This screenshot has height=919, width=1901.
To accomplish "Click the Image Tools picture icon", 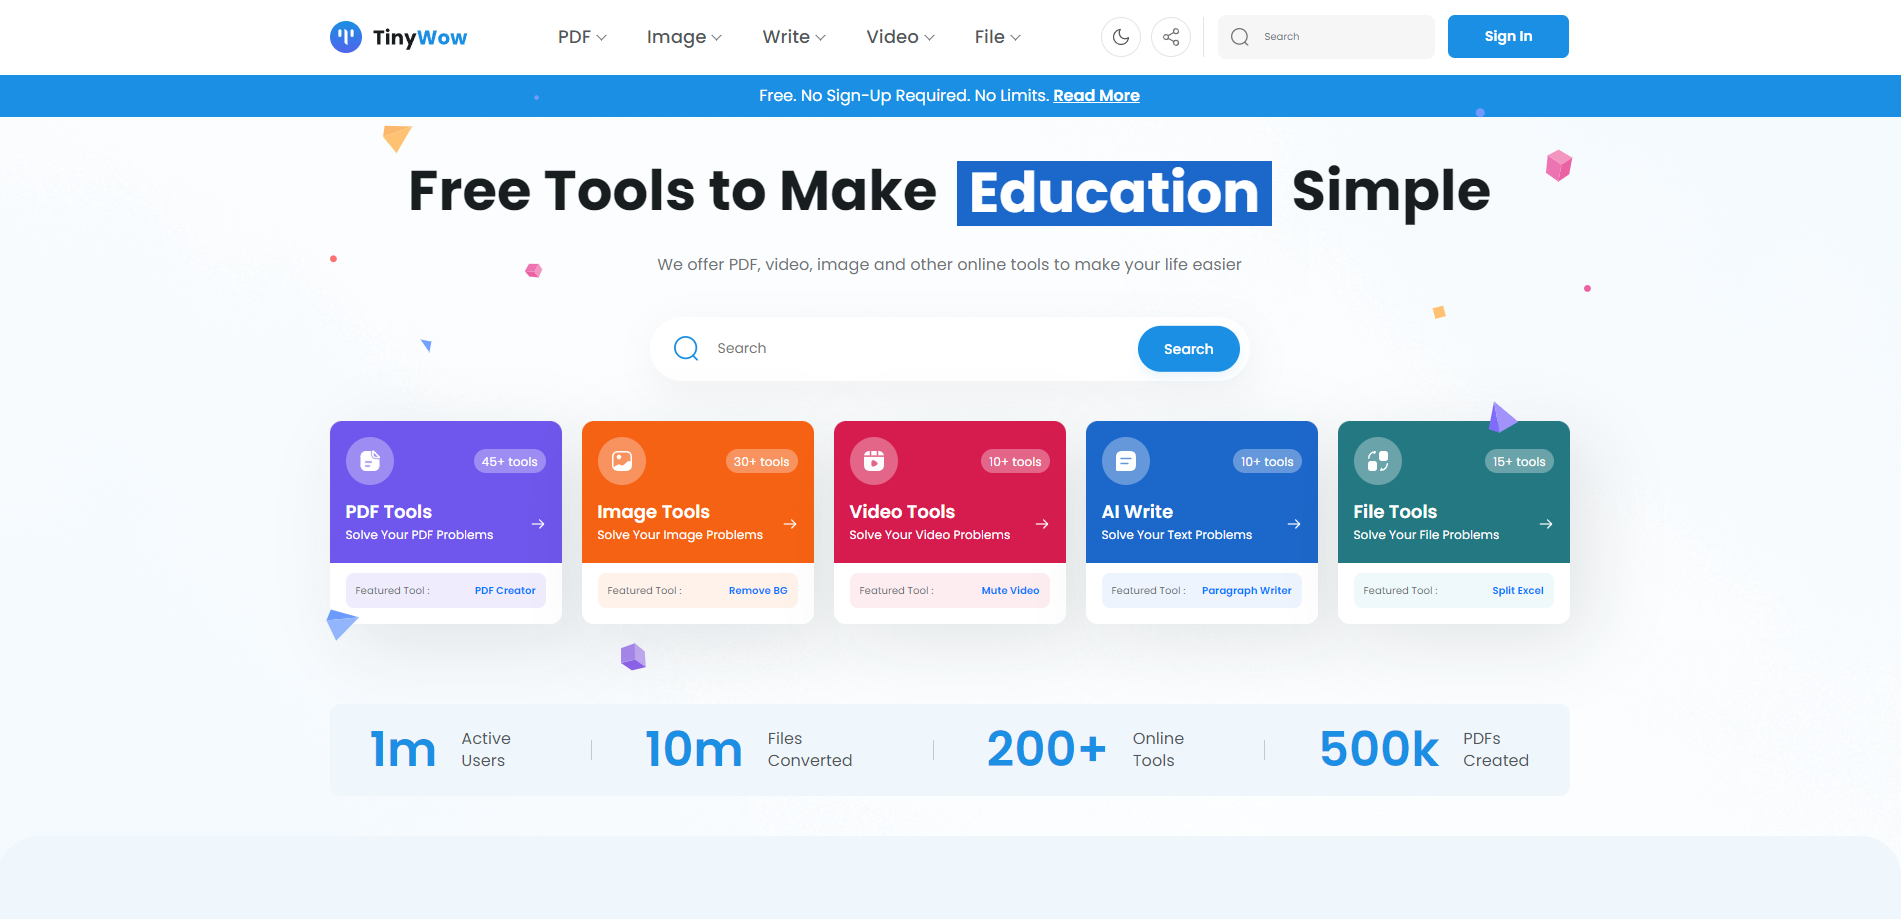I will coord(622,461).
